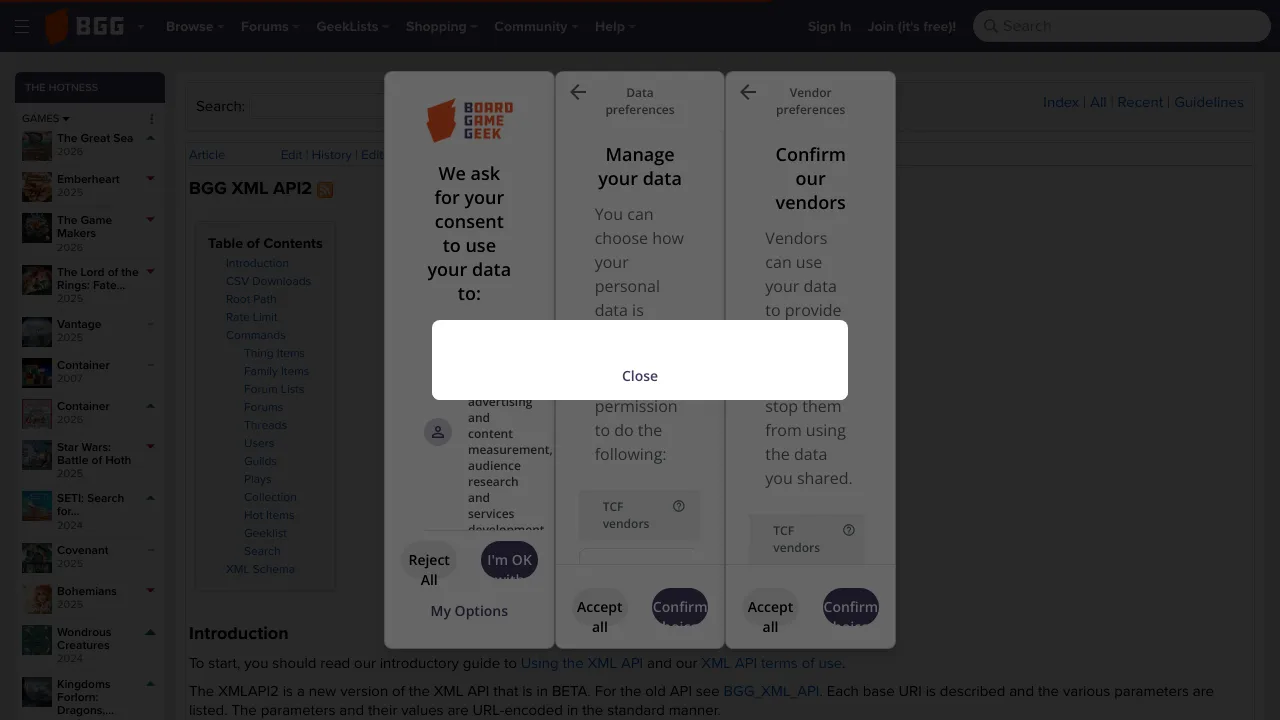Jump to Introduction in Table of Contents
1280x720 pixels.
[x=257, y=263]
